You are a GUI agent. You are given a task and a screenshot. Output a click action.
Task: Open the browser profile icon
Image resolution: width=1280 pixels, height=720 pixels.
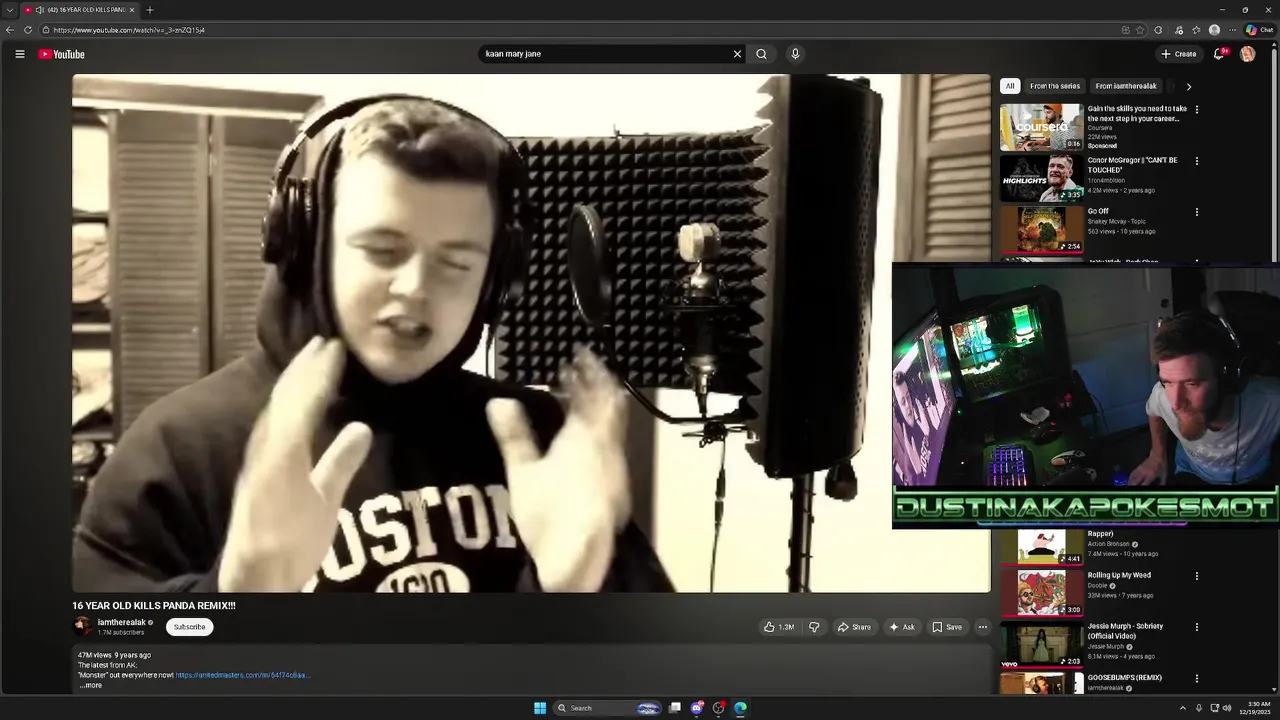(x=1214, y=30)
